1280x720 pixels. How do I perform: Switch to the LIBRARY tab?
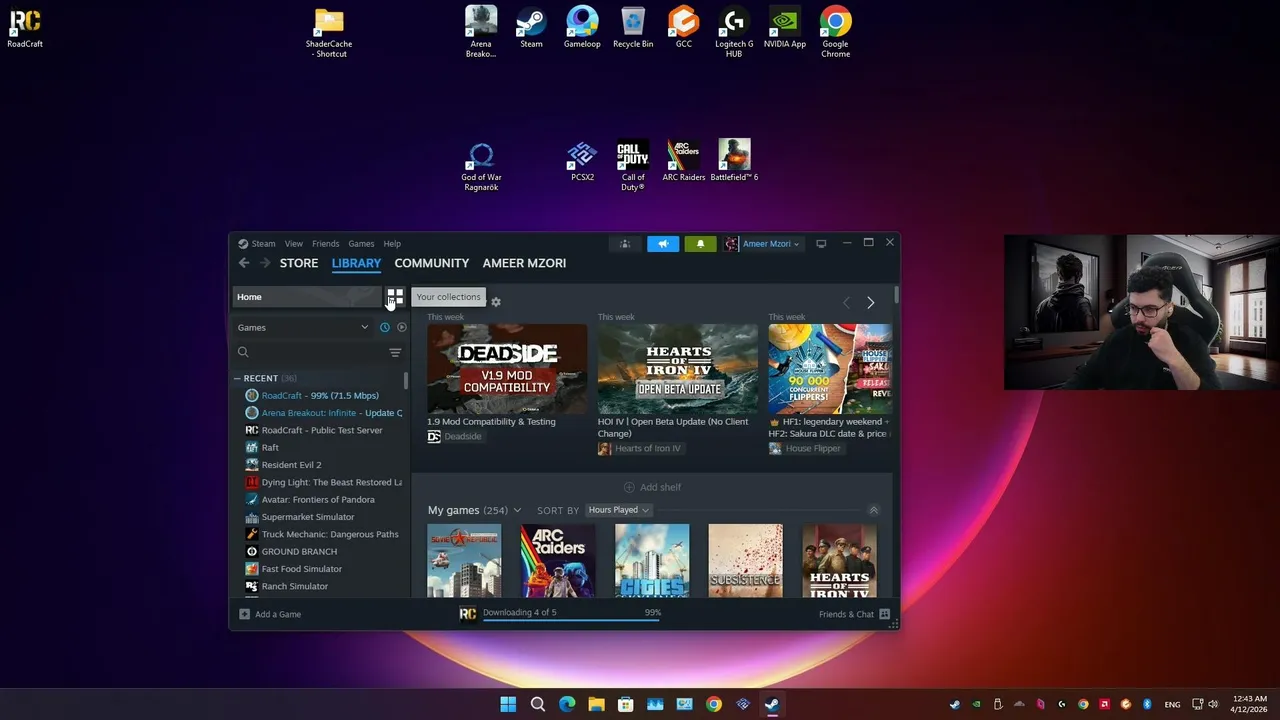pos(356,263)
